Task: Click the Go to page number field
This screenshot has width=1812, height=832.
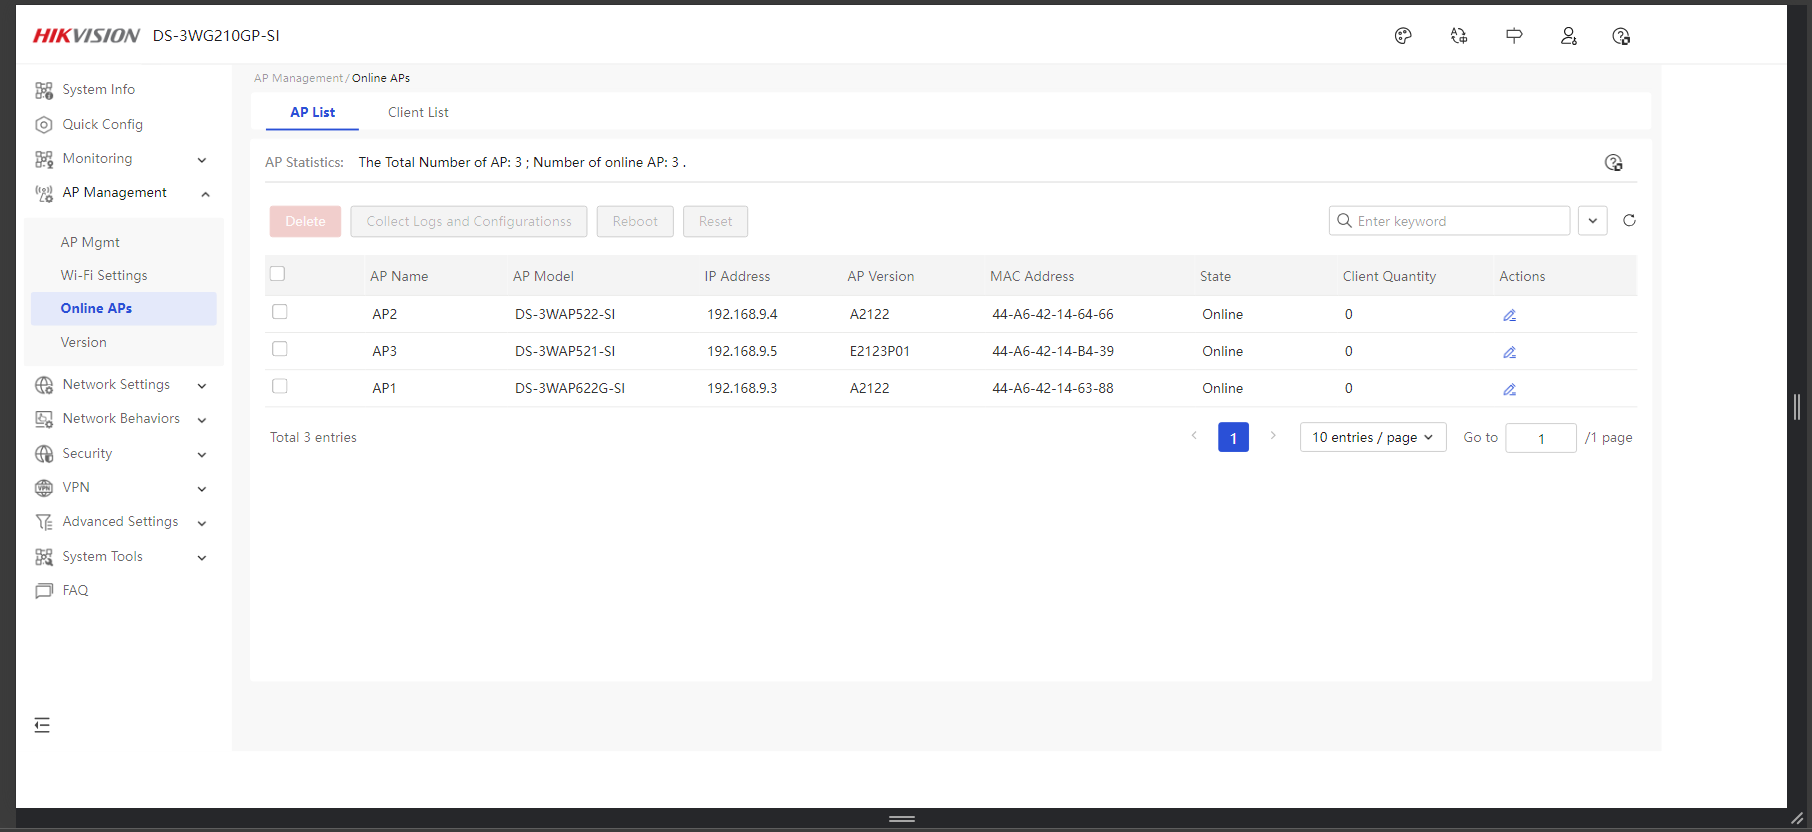Action: tap(1540, 438)
